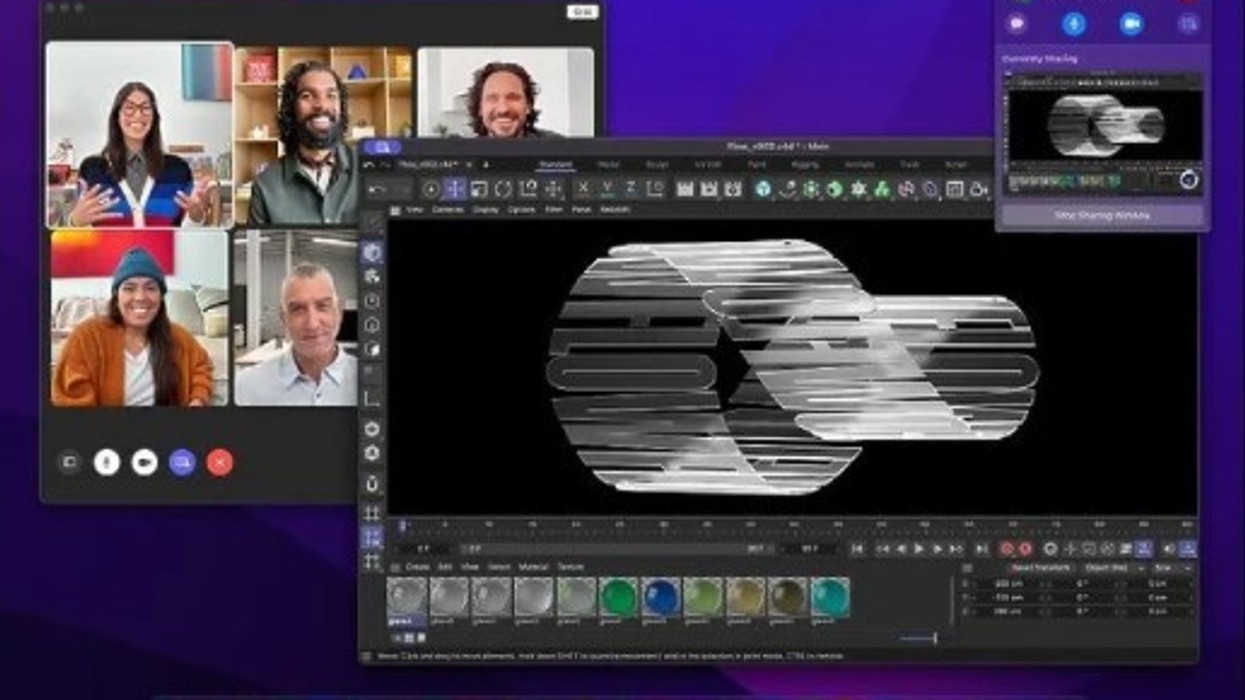Click Stop Sharing Window button

point(1102,215)
